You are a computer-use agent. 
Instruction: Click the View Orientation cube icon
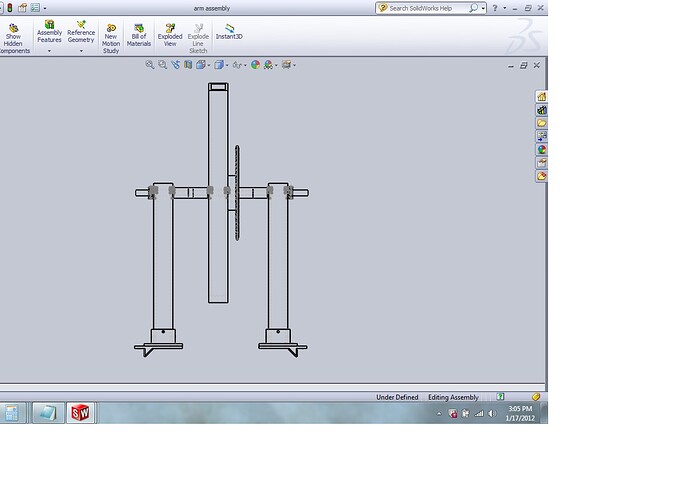point(201,65)
